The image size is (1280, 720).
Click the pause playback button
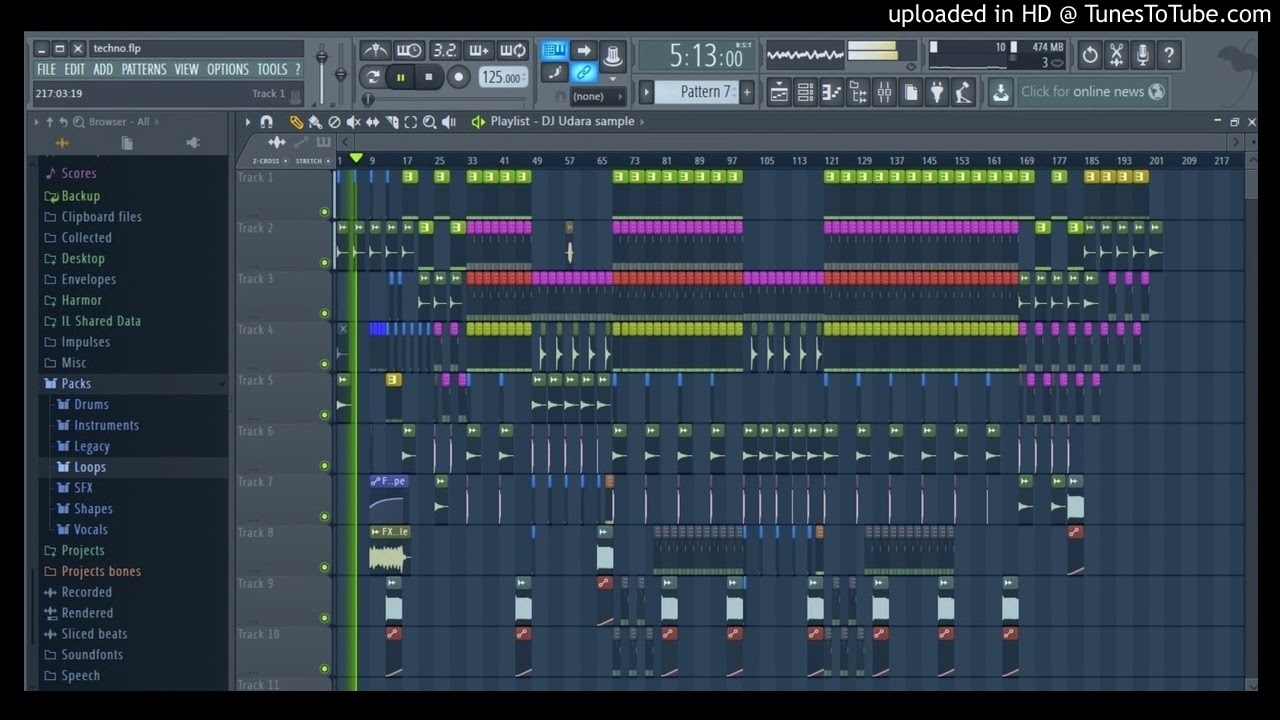(x=401, y=77)
